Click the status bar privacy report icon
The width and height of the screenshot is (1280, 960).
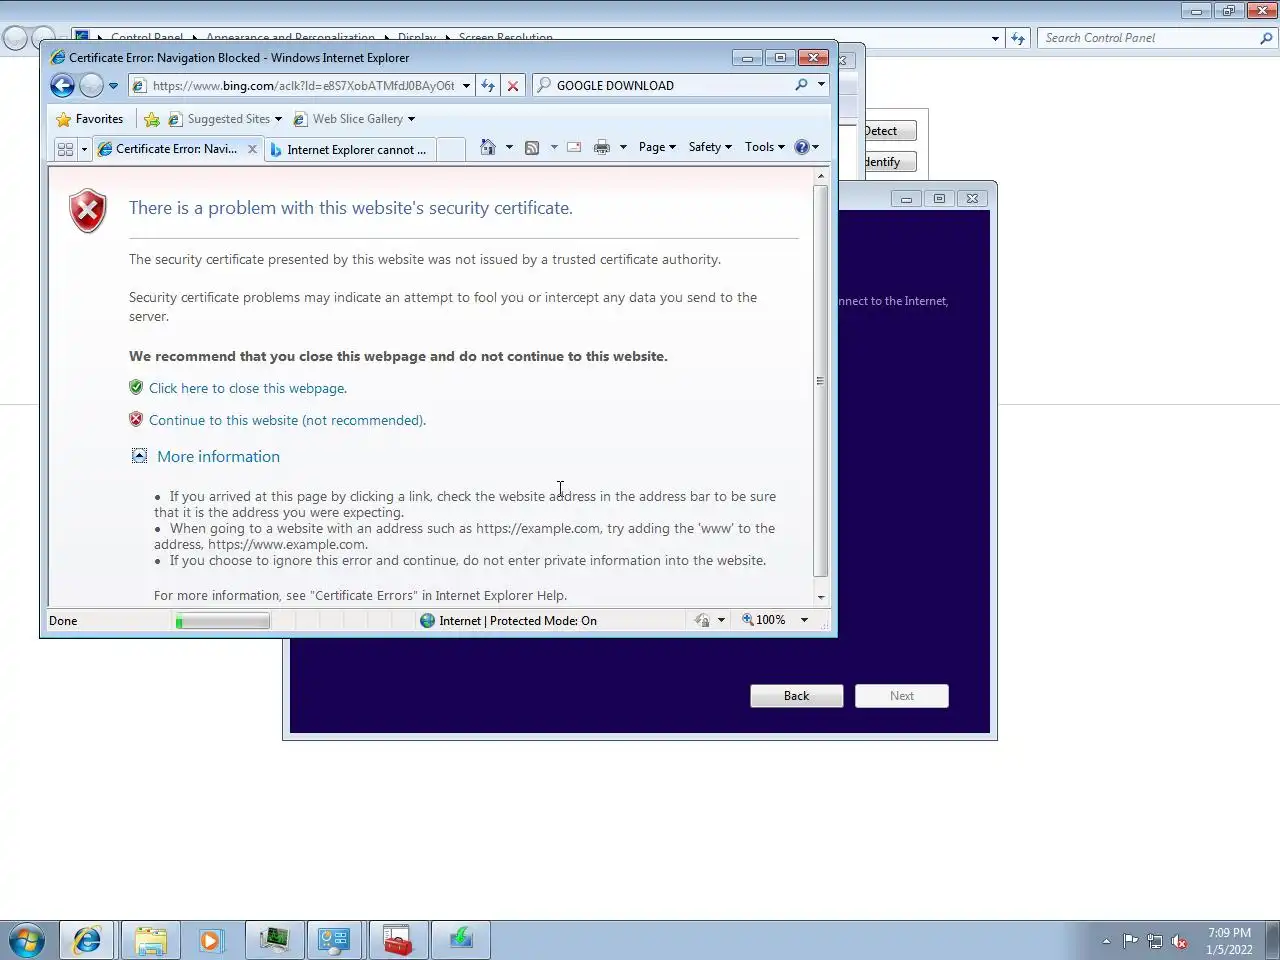click(x=702, y=621)
